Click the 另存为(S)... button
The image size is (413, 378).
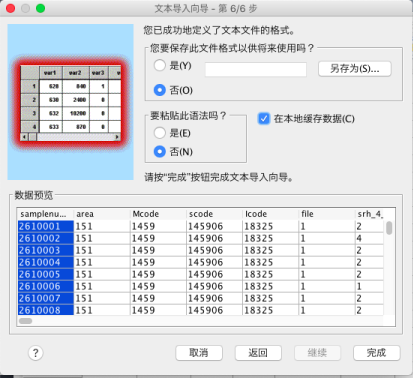[x=355, y=69]
